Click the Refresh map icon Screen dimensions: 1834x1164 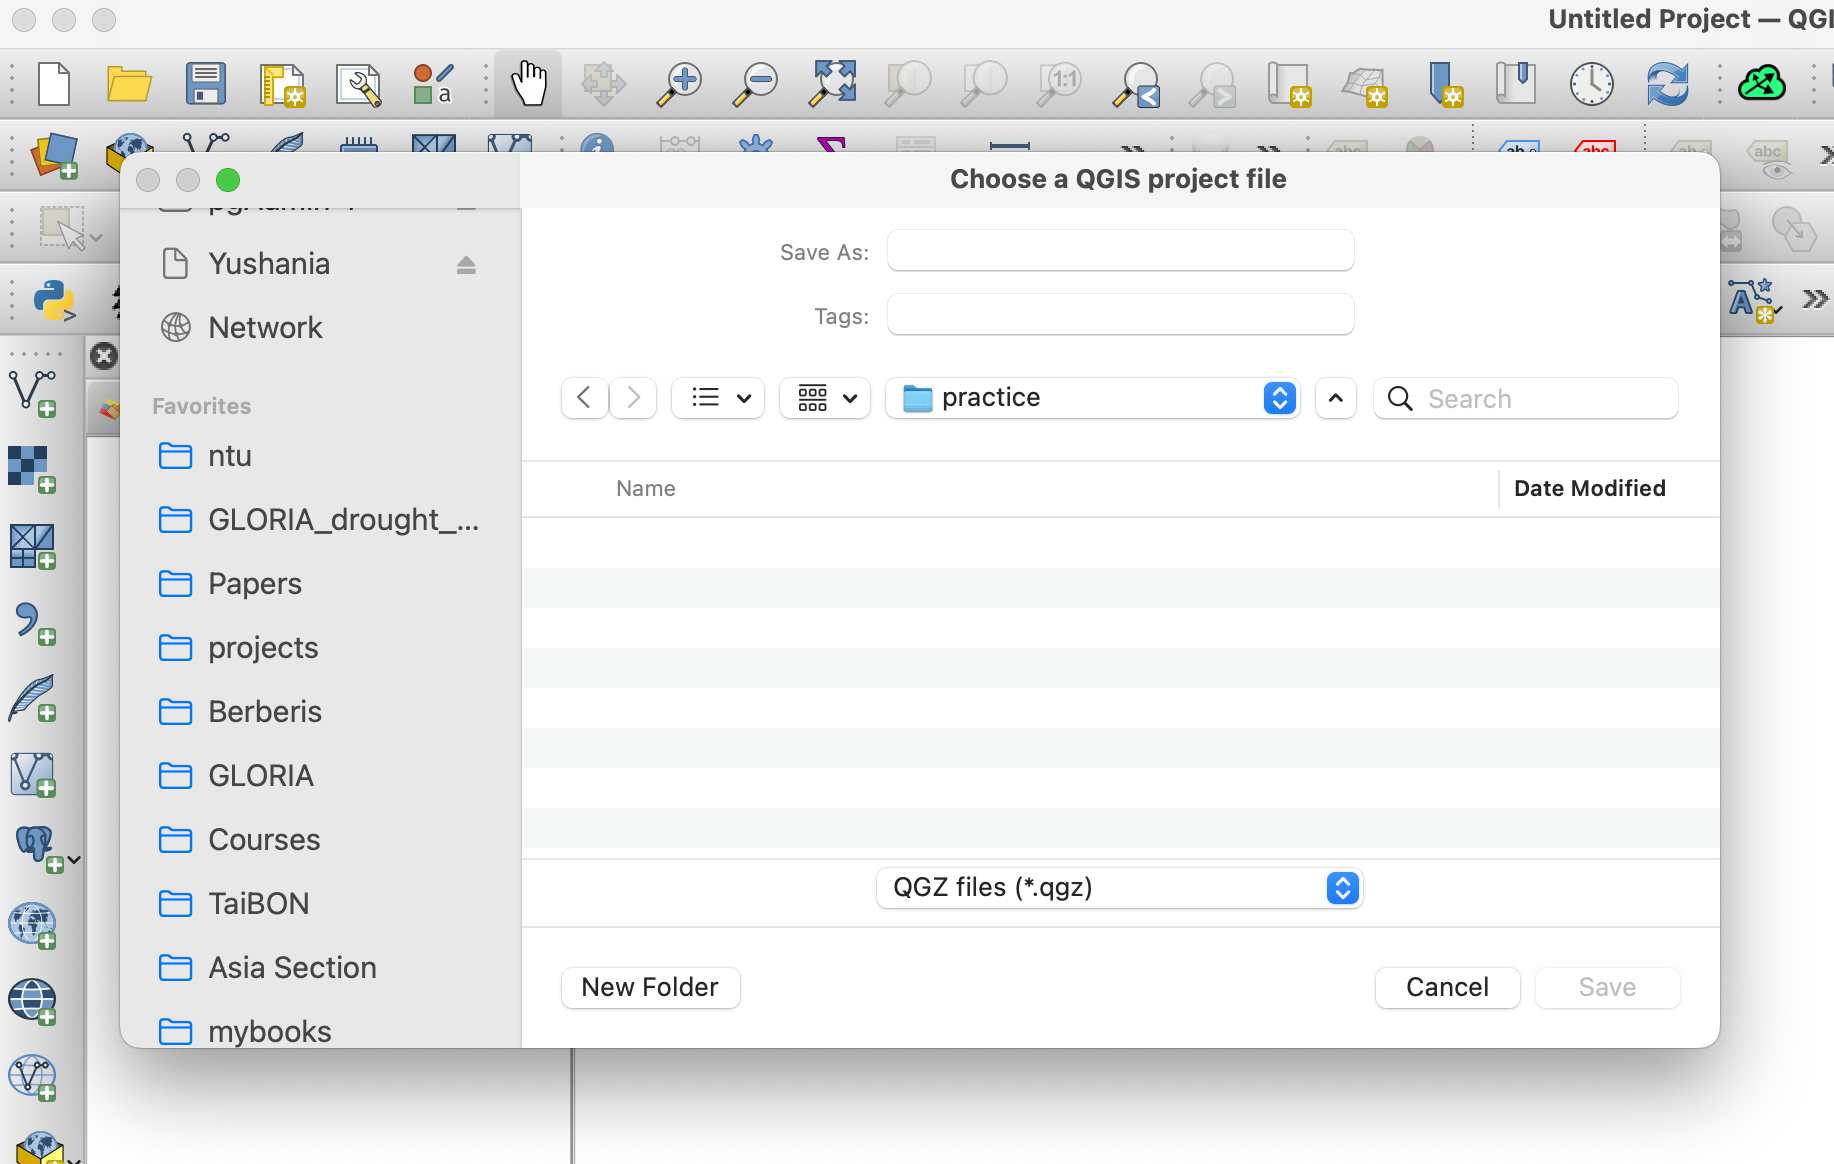point(1667,83)
